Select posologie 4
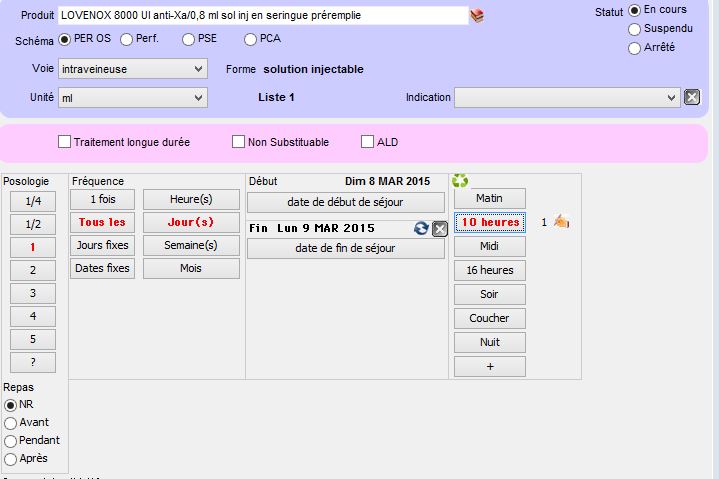Screen dimensions: 719x479 point(33,316)
